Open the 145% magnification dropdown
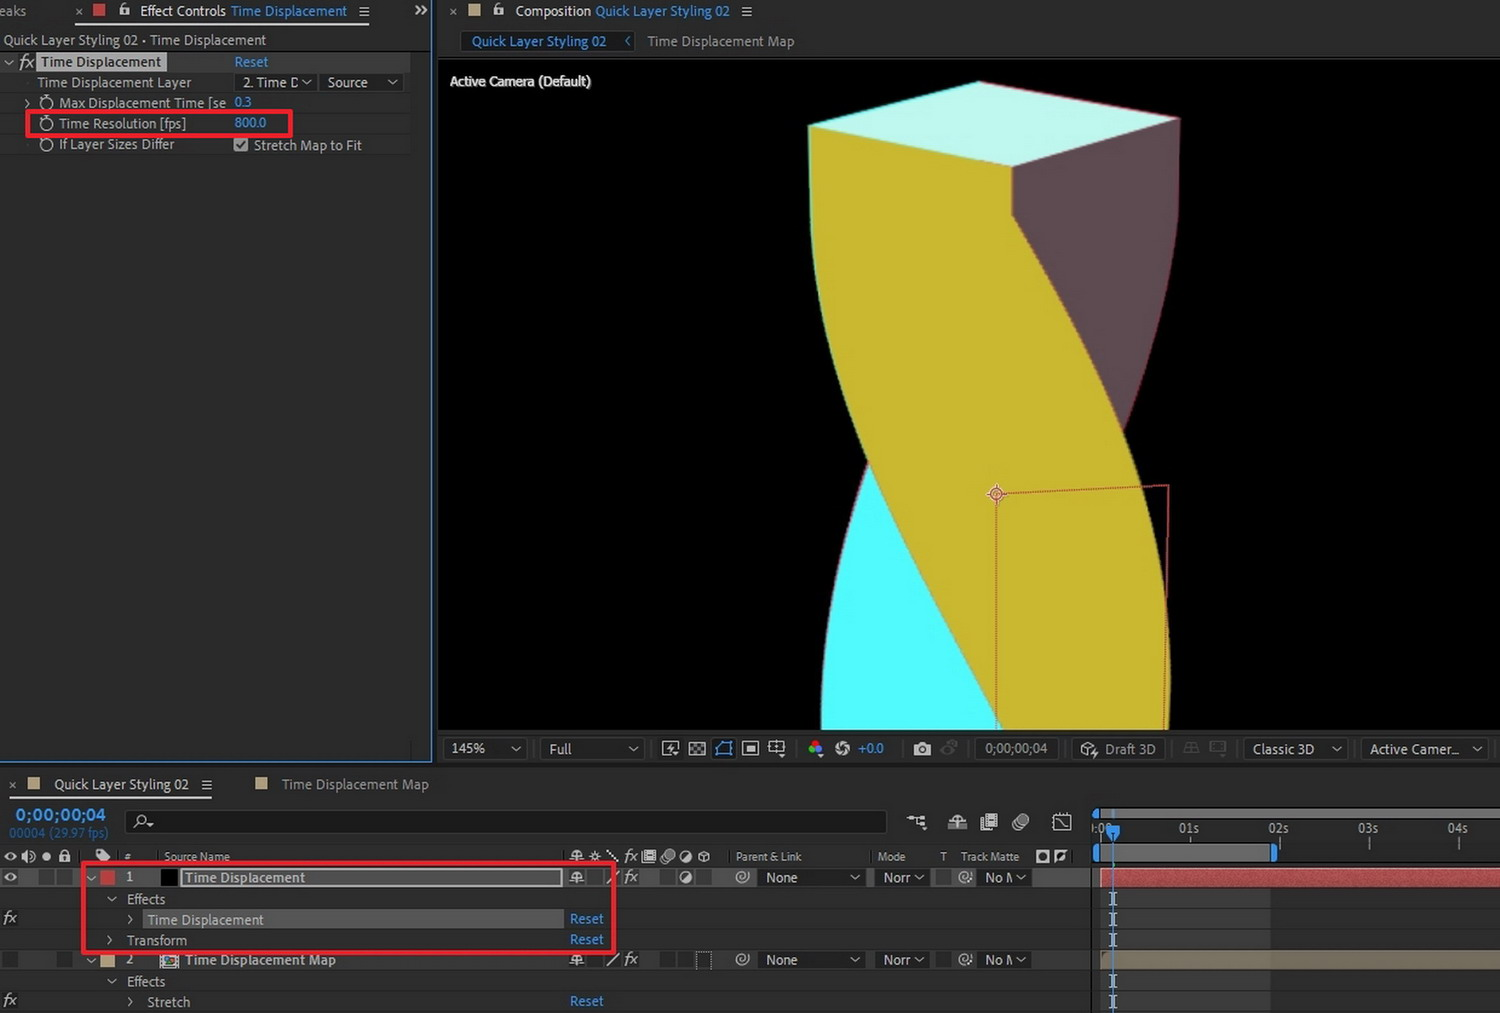Image resolution: width=1500 pixels, height=1013 pixels. tap(486, 749)
